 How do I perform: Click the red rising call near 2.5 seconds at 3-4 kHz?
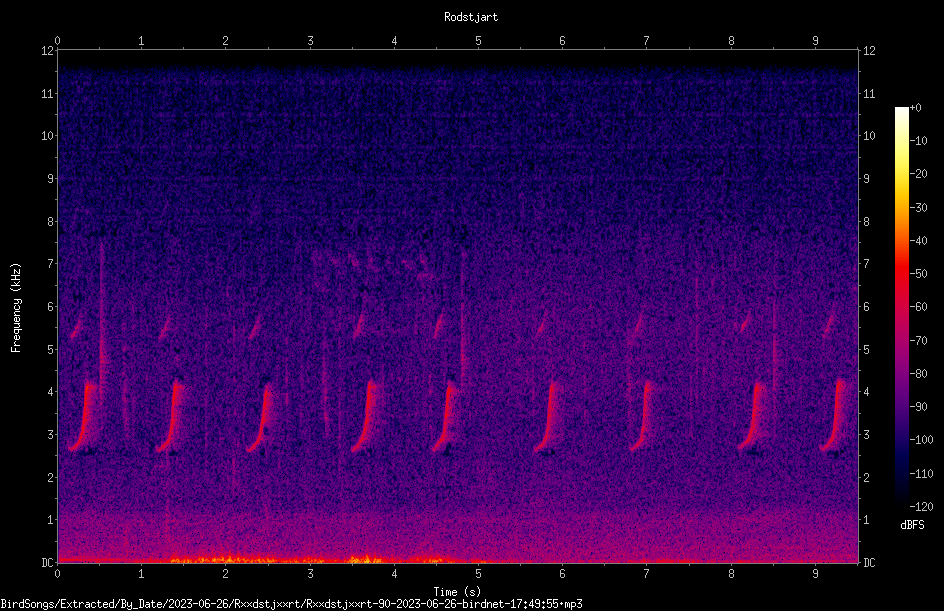pos(260,418)
